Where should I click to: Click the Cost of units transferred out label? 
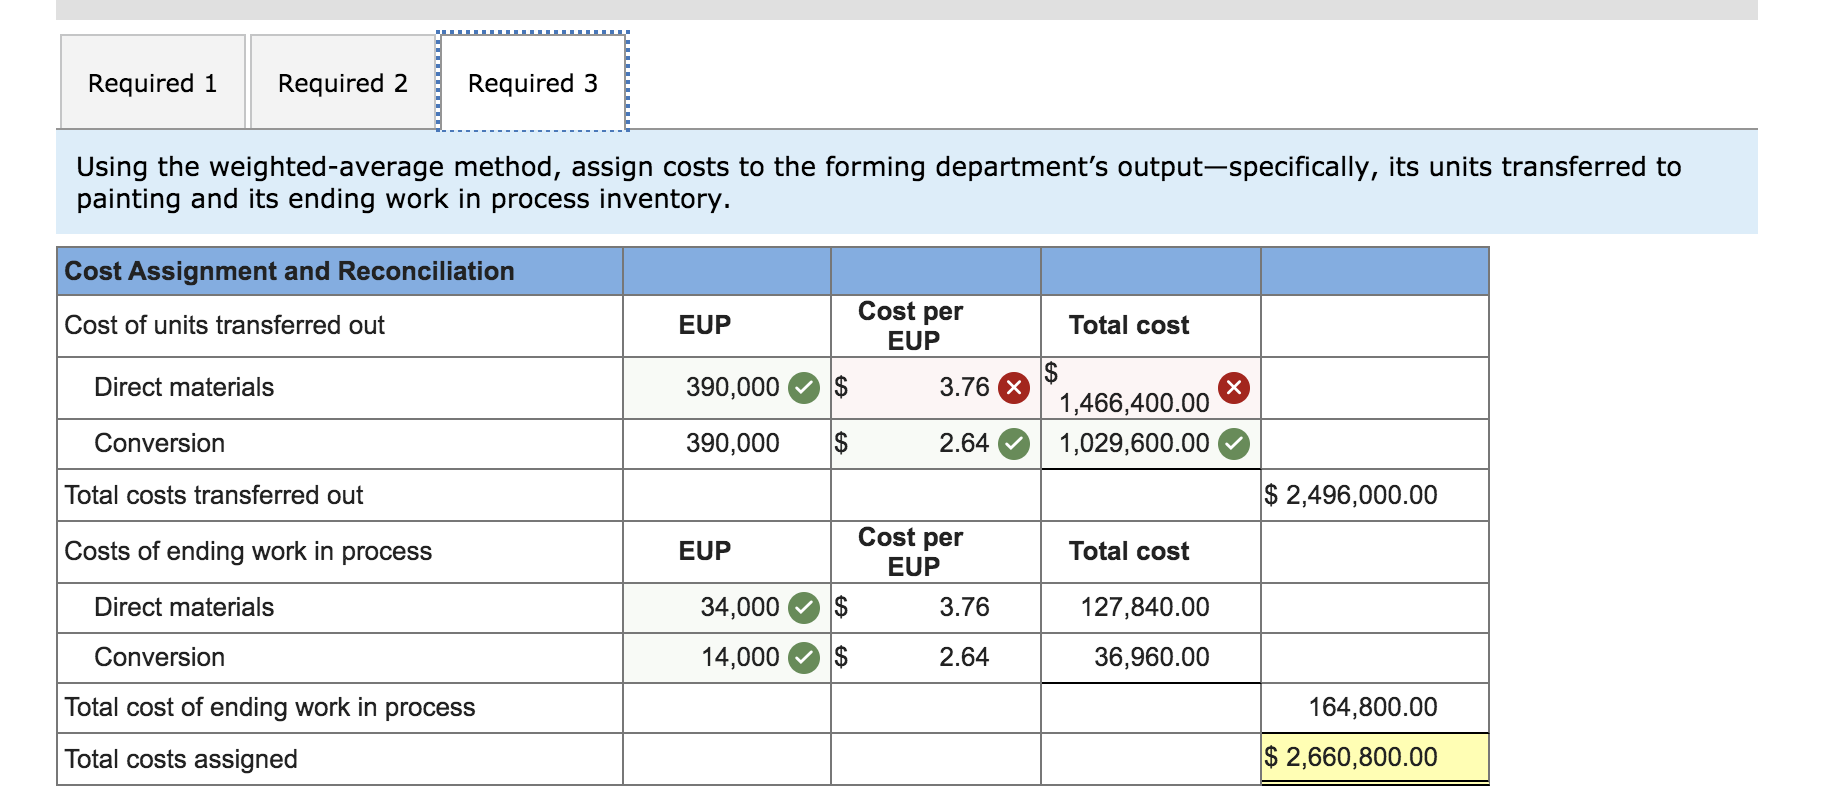click(x=224, y=325)
